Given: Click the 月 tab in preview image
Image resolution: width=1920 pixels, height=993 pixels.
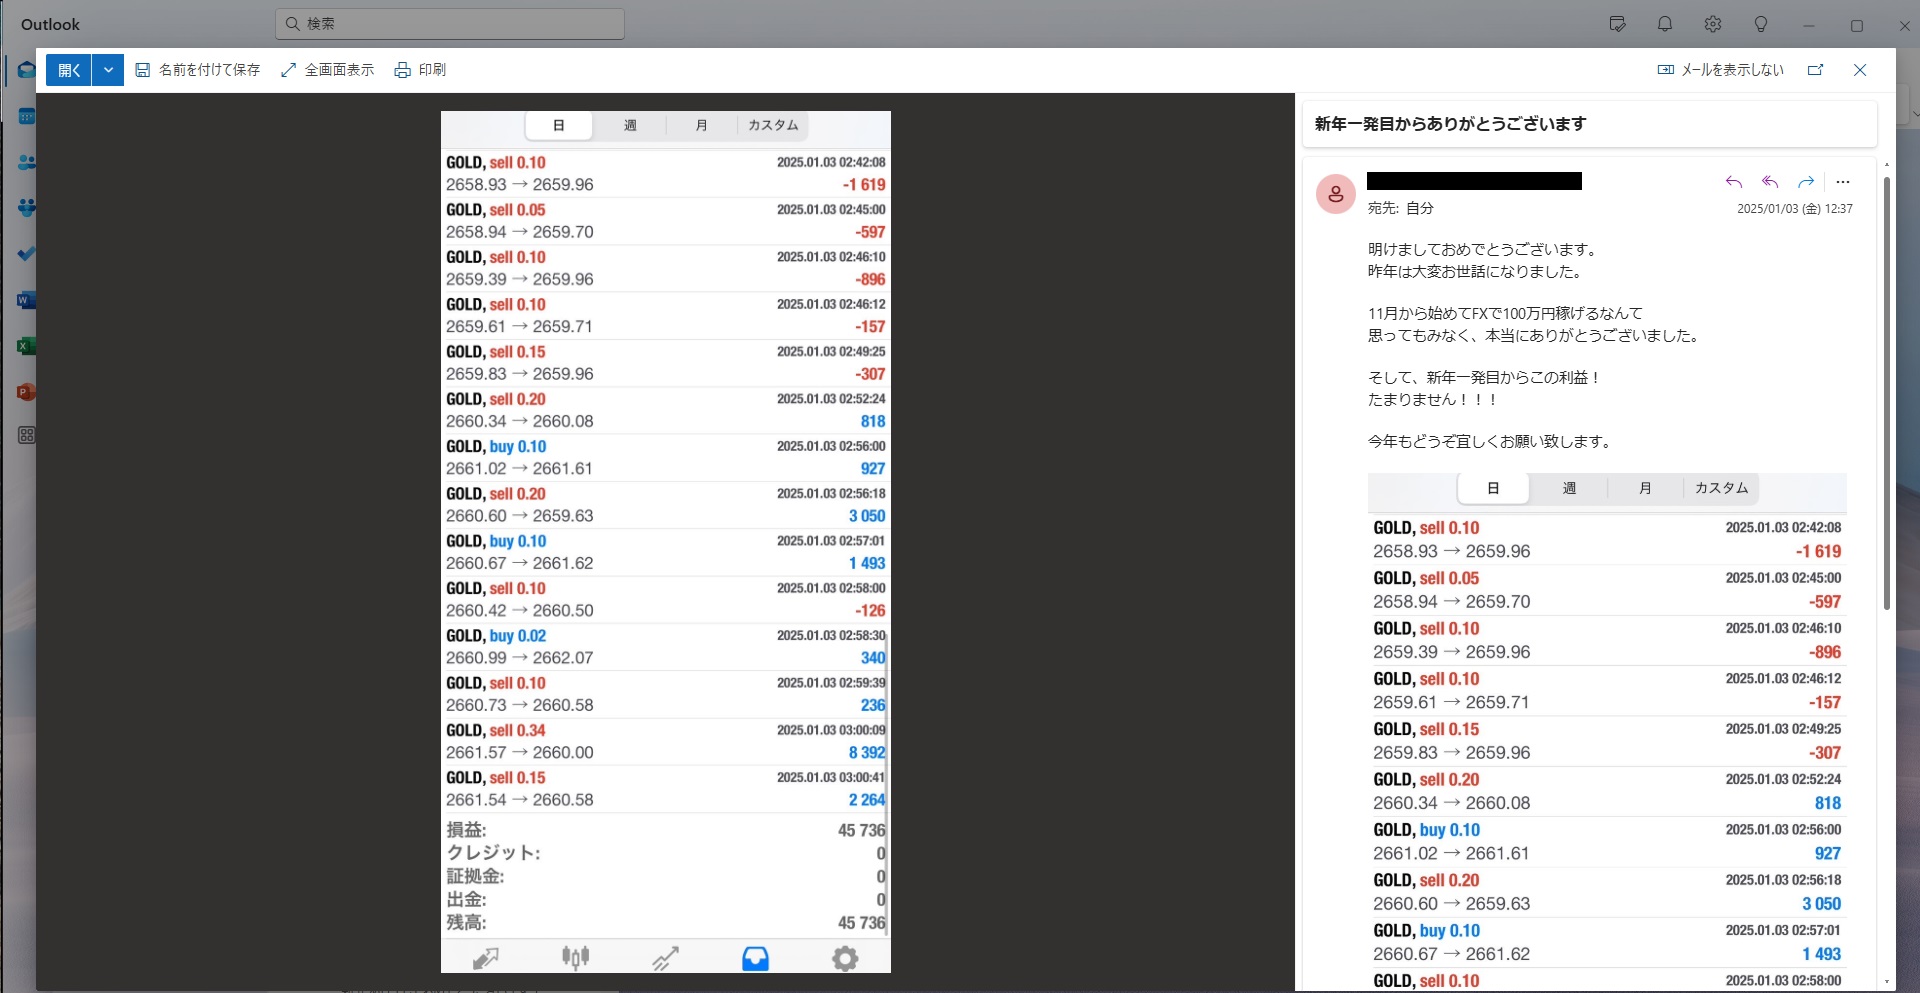Looking at the screenshot, I should coord(702,125).
